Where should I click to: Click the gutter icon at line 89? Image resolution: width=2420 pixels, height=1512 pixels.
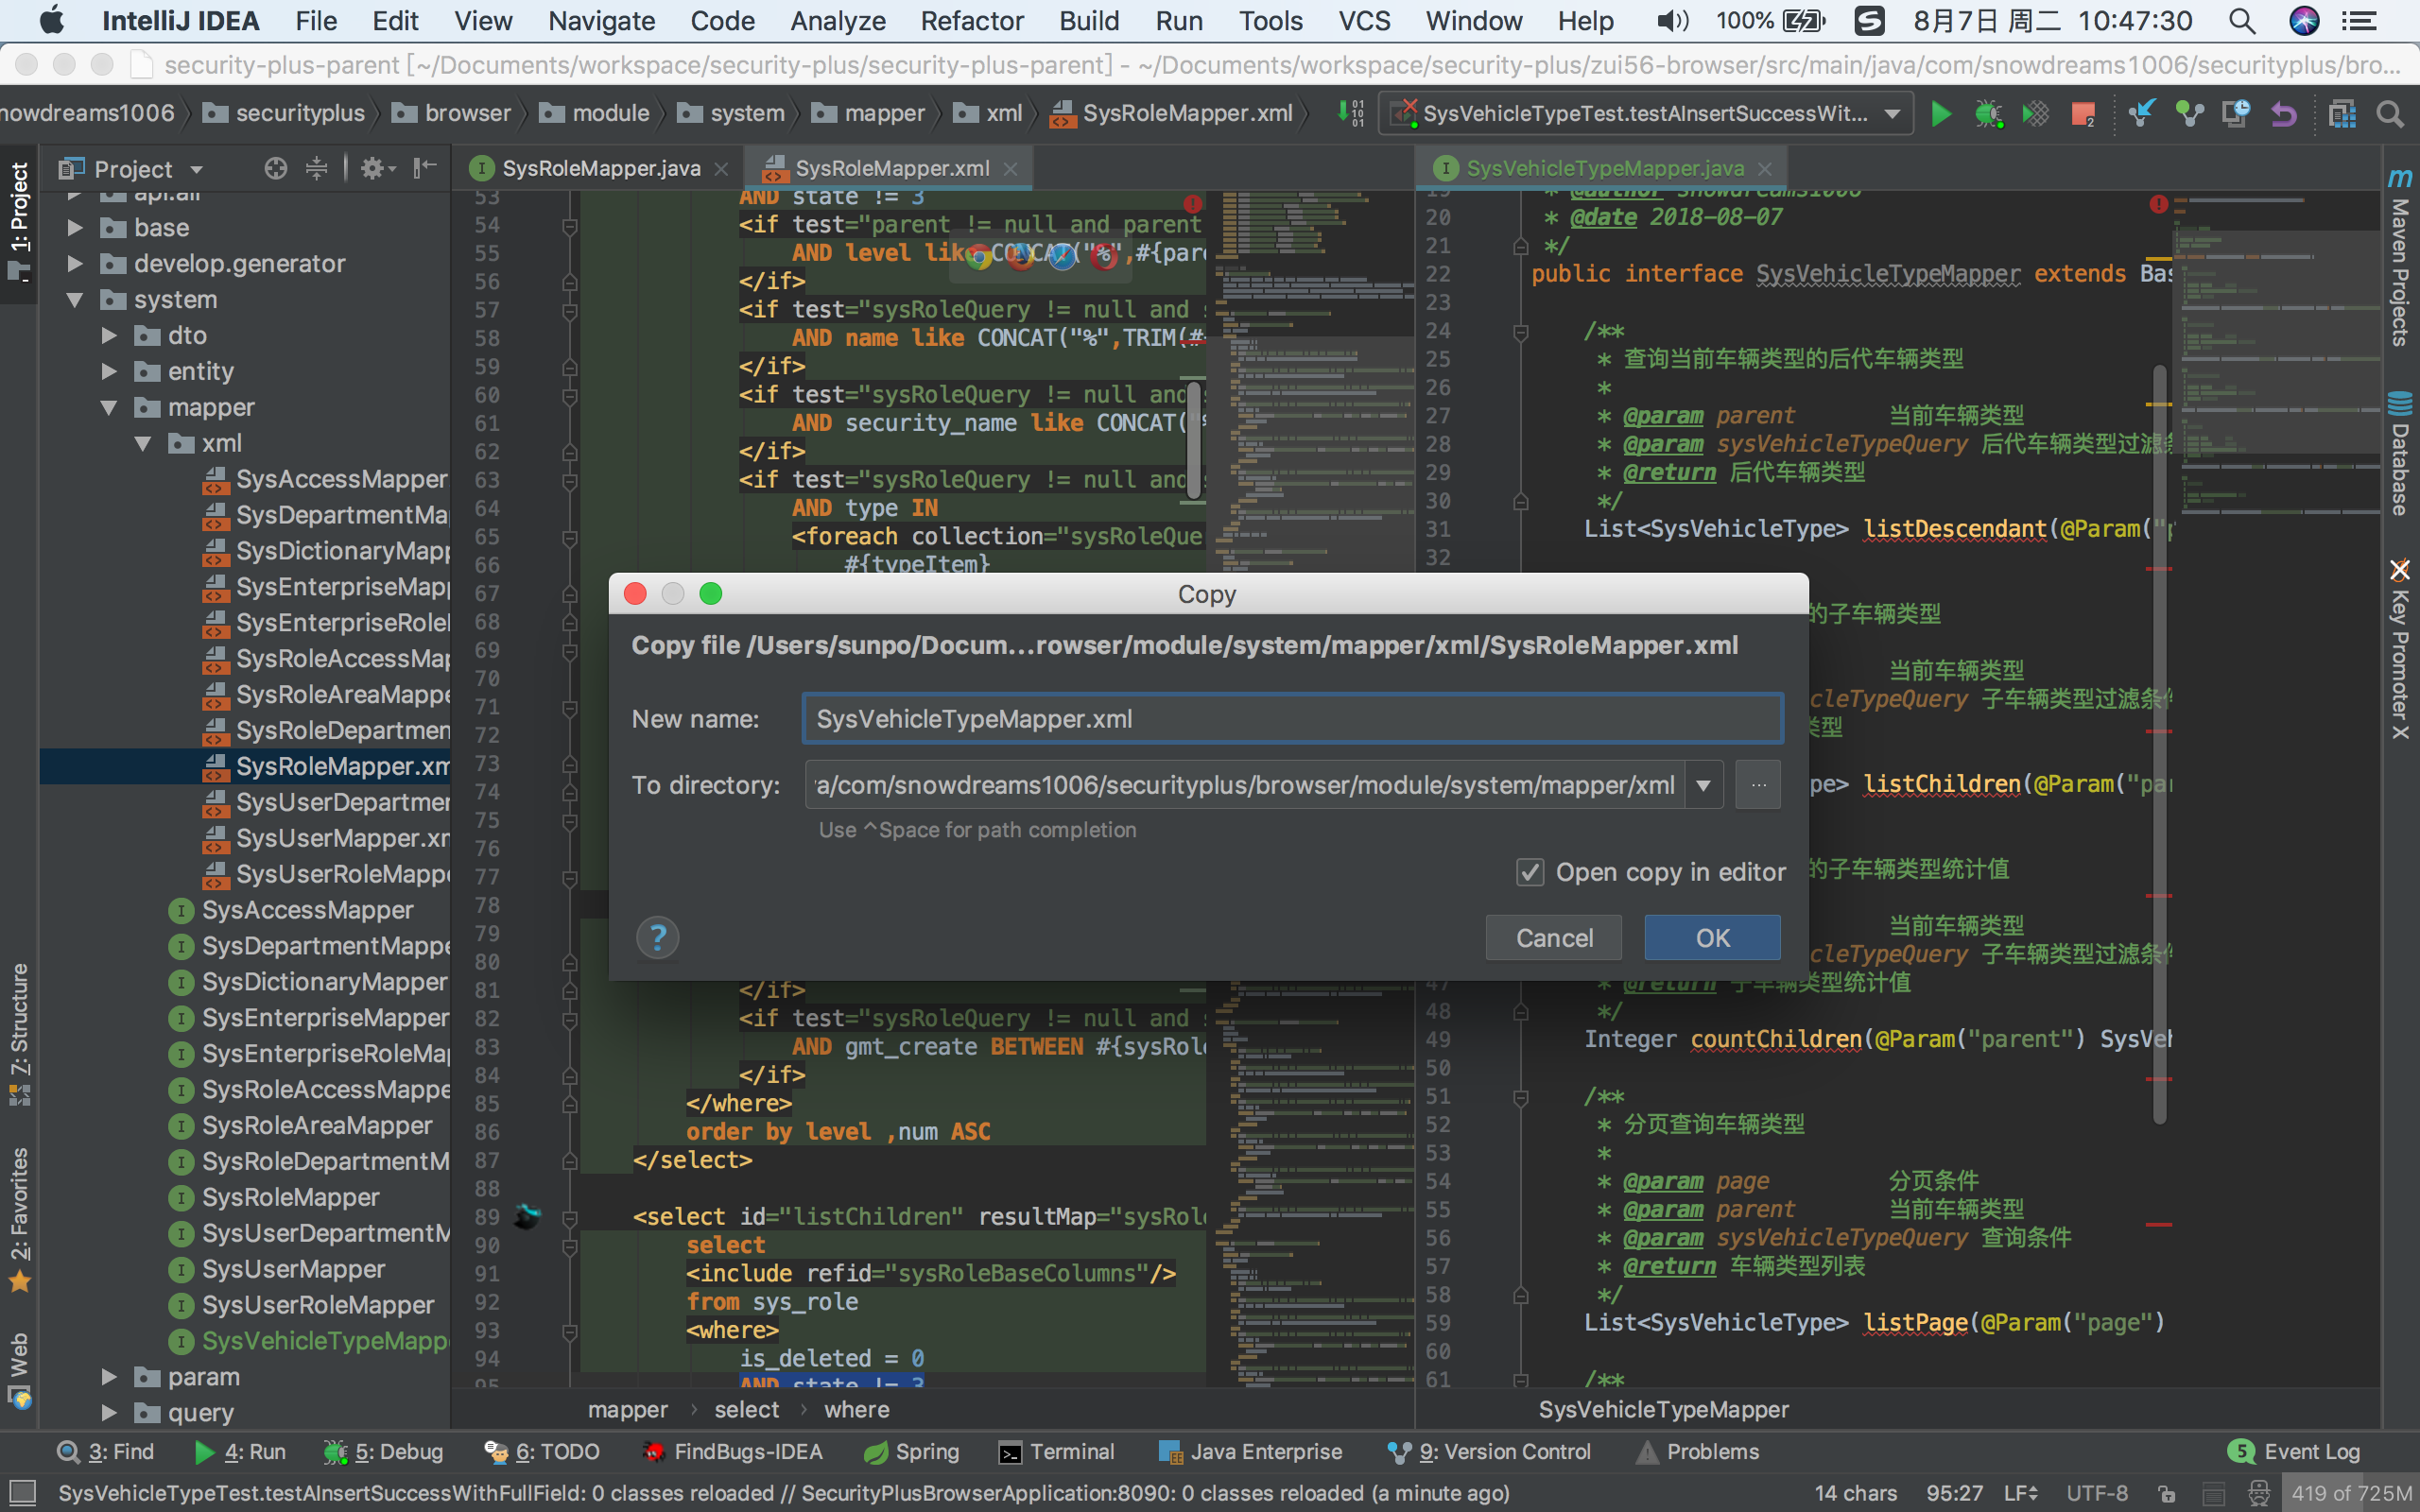[527, 1216]
